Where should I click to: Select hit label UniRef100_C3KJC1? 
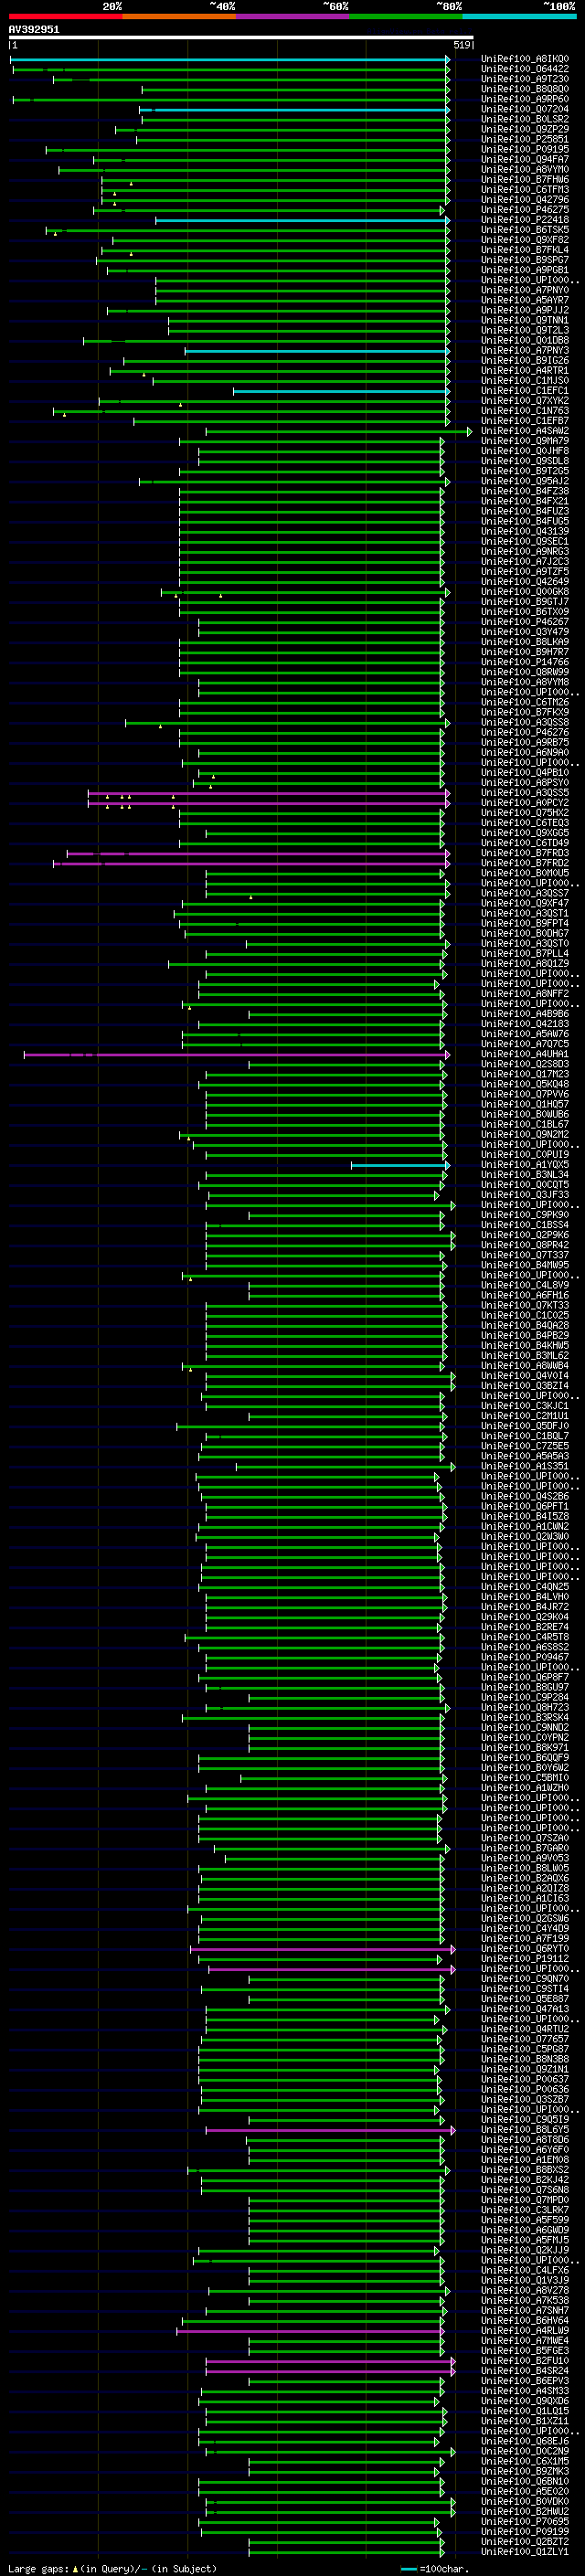pos(525,1405)
